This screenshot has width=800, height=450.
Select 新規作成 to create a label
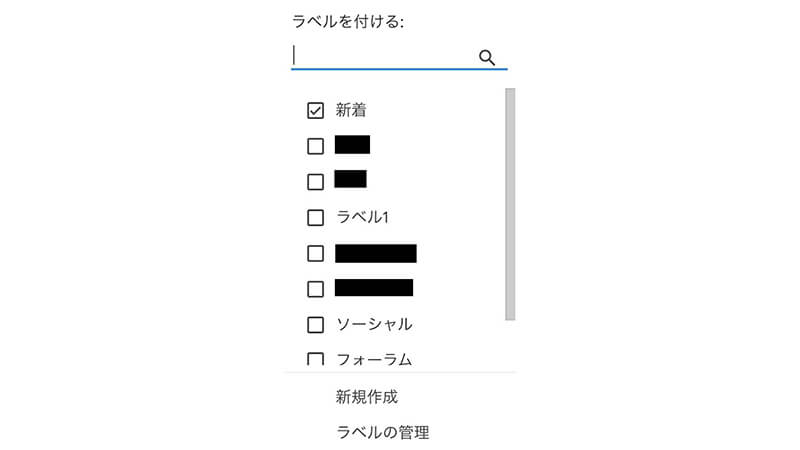point(367,397)
